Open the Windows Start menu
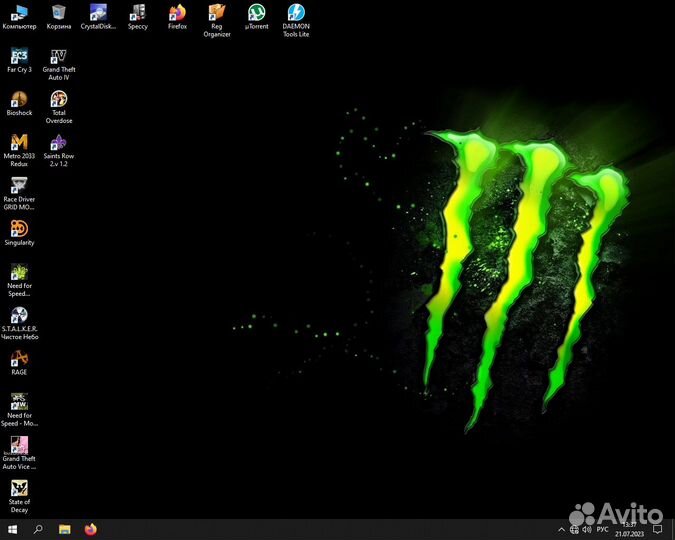This screenshot has width=675, height=540. coord(13,529)
